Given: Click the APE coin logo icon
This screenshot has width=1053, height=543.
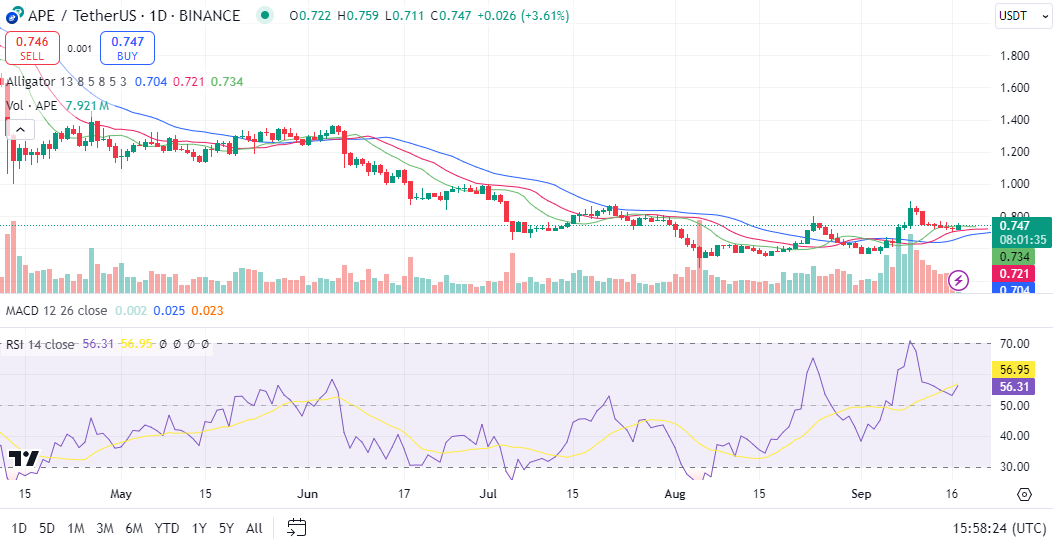Looking at the screenshot, I should [x=12, y=15].
